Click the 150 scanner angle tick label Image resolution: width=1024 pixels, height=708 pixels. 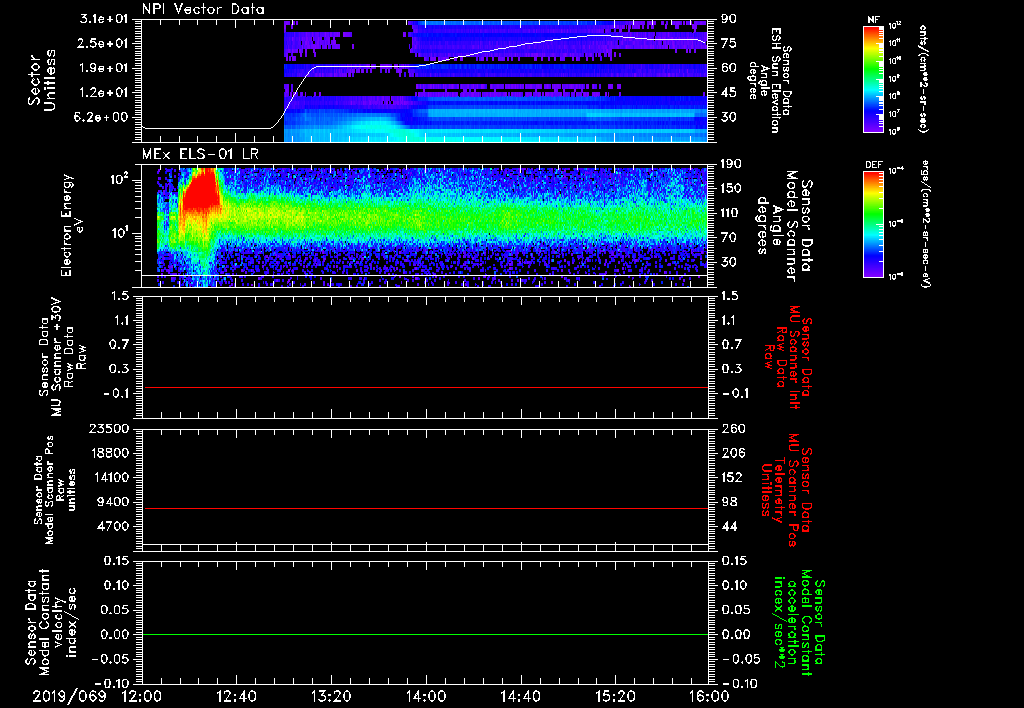731,189
